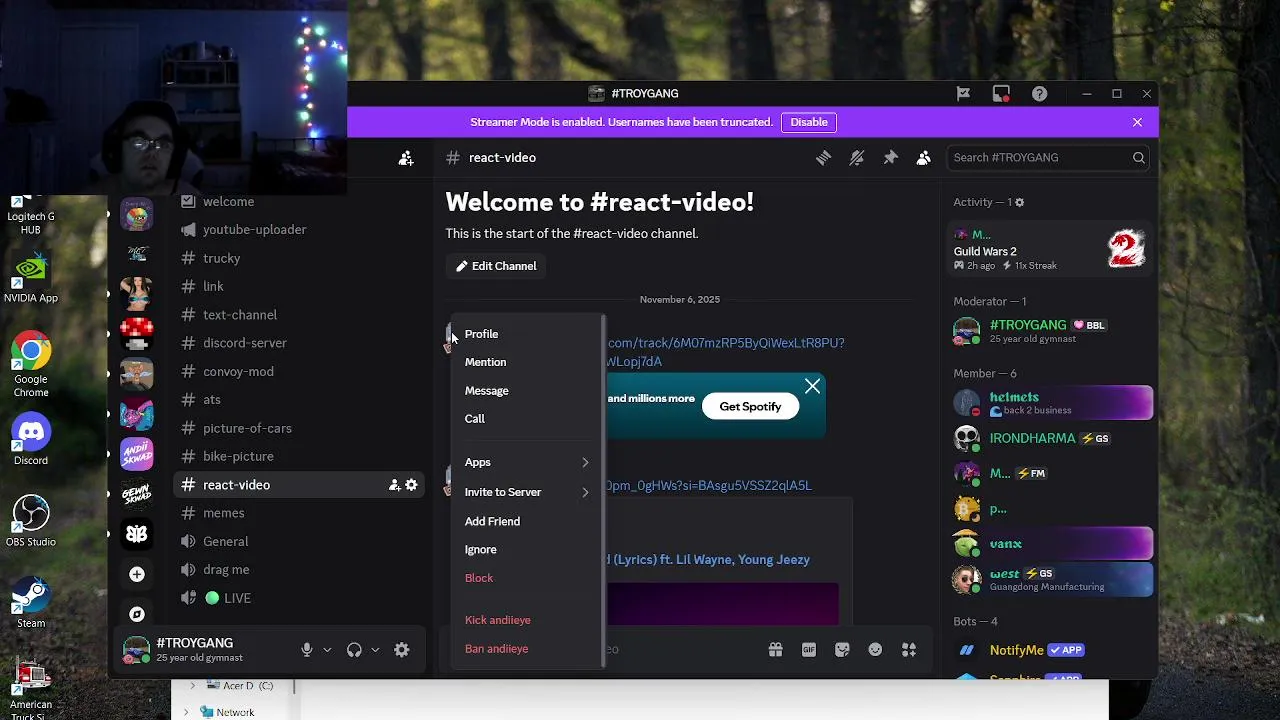This screenshot has width=1280, height=720.
Task: Toggle member list icon
Action: click(x=924, y=158)
